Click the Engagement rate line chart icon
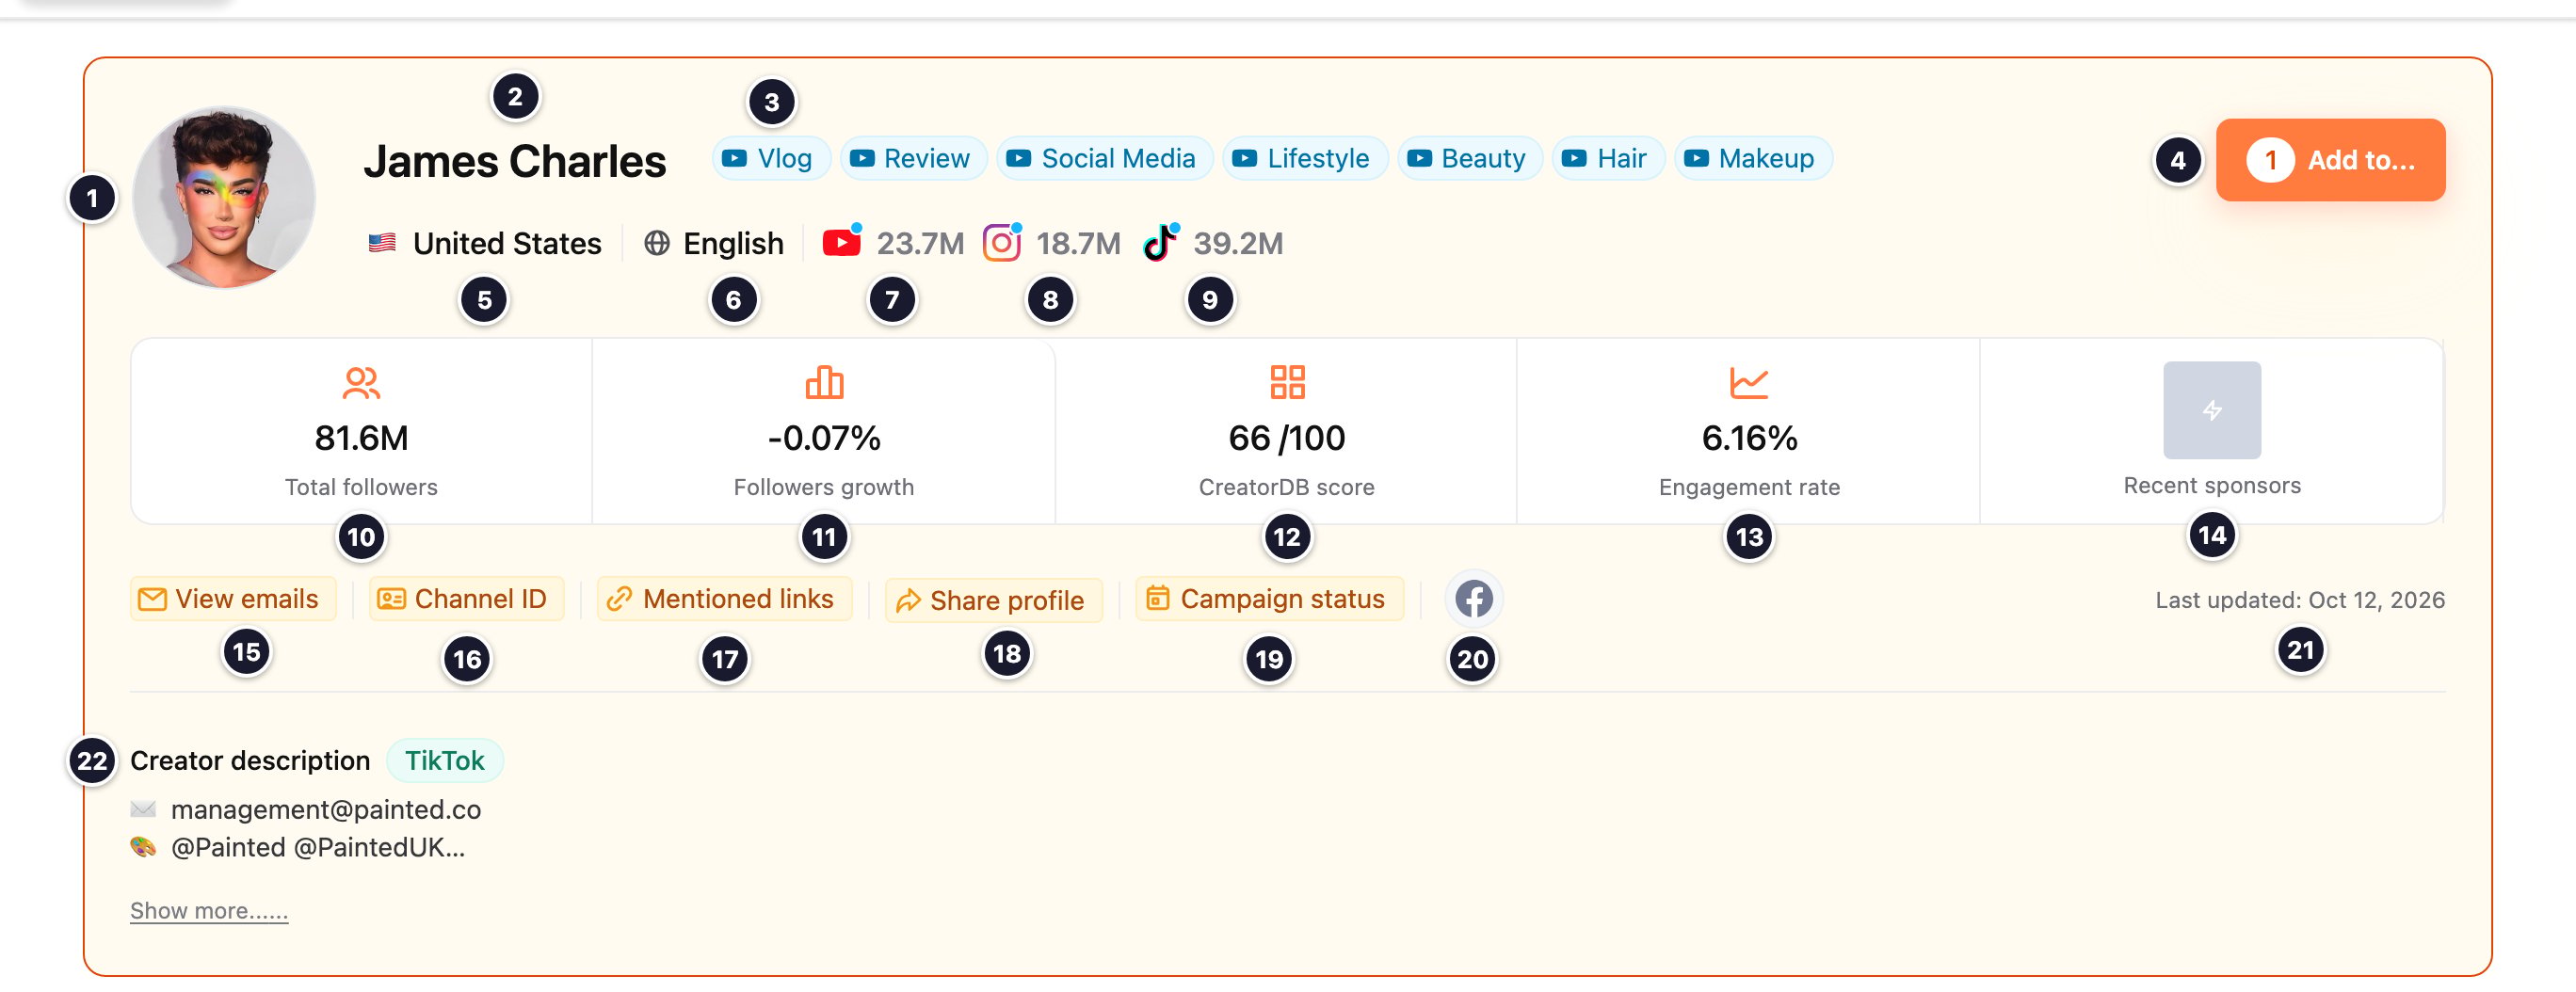The height and width of the screenshot is (992, 2576). [x=1749, y=383]
